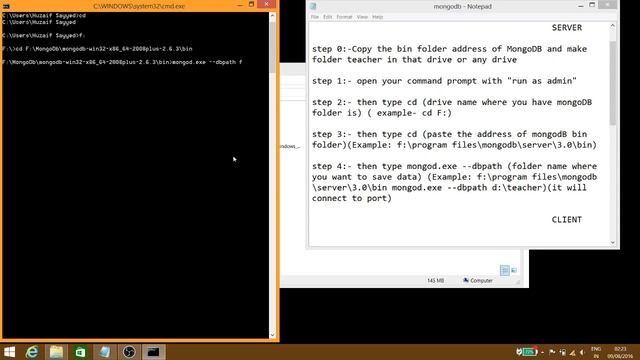This screenshot has height=360, width=640.
Task: Click the 'mongod.exe --dbpath f' command line
Action: [x=207, y=62]
